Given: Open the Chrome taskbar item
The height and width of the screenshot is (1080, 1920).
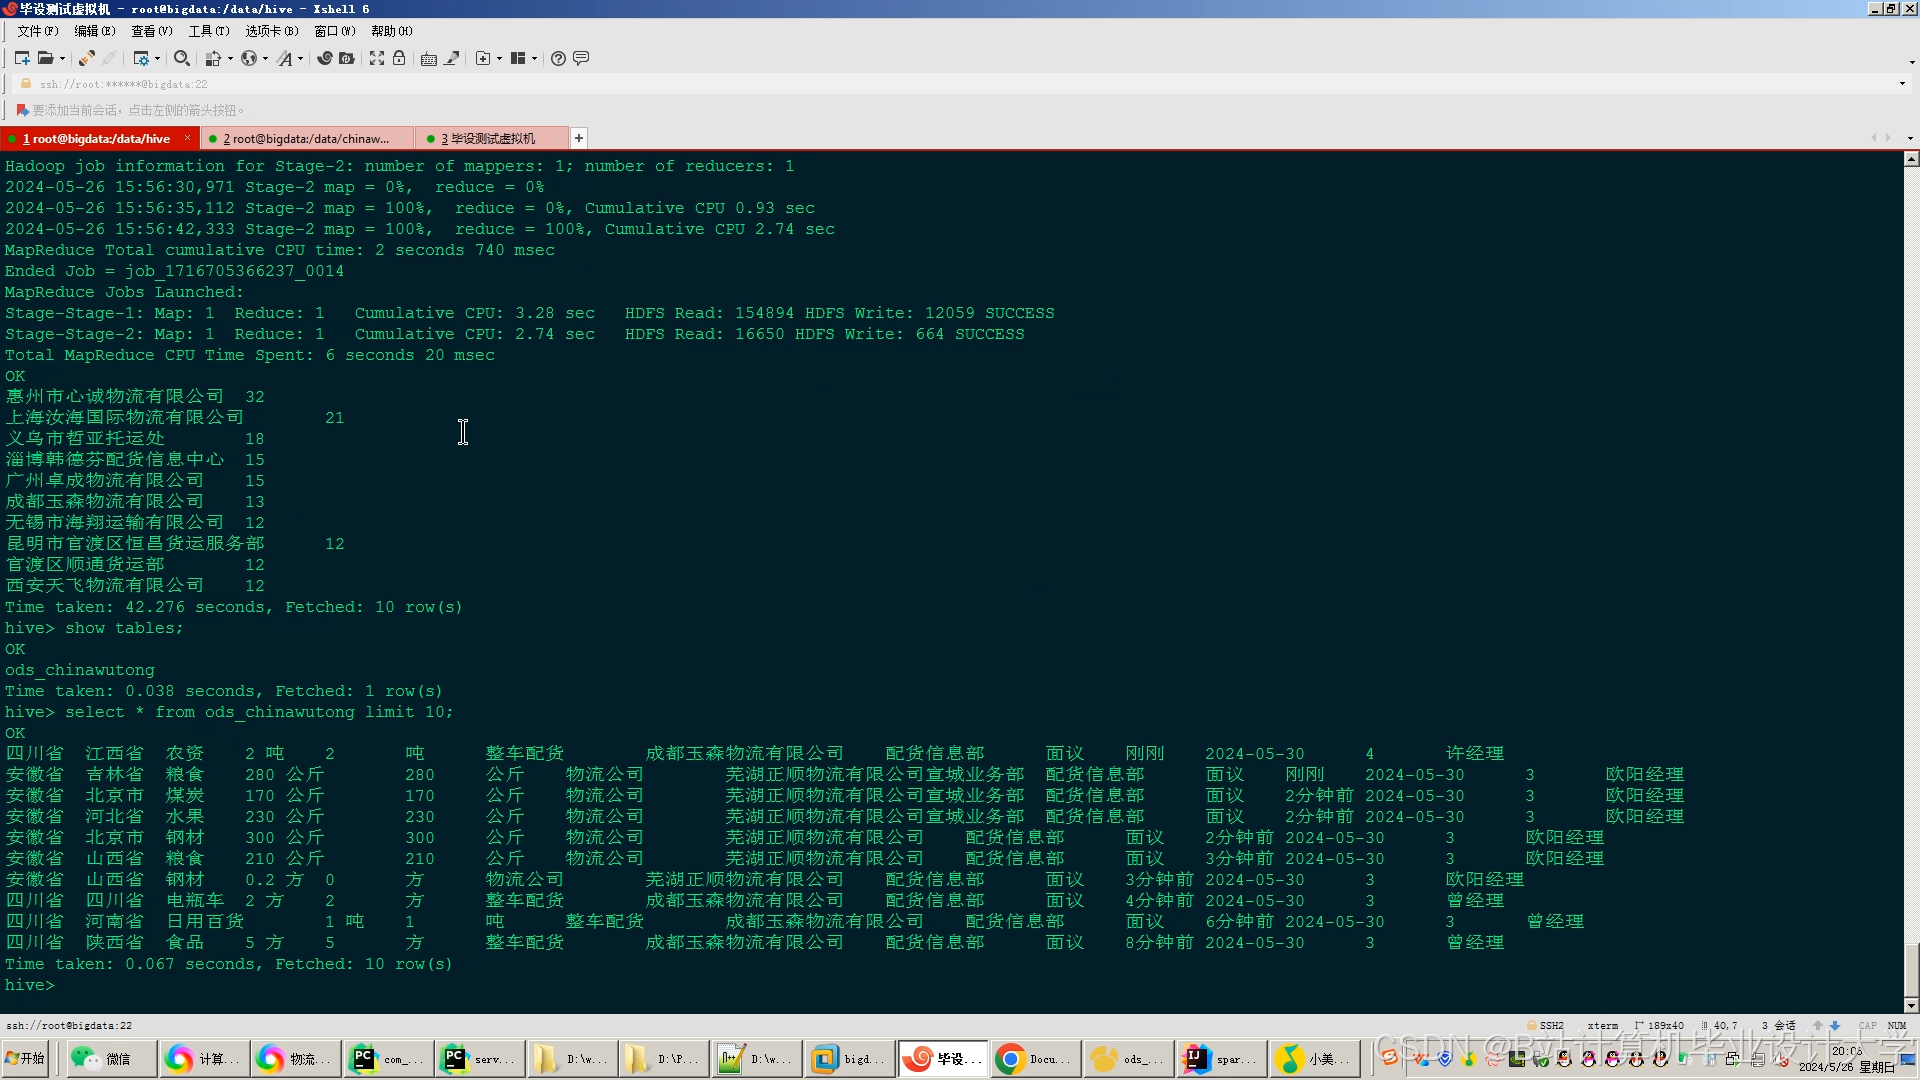Looking at the screenshot, I should click(x=1036, y=1059).
